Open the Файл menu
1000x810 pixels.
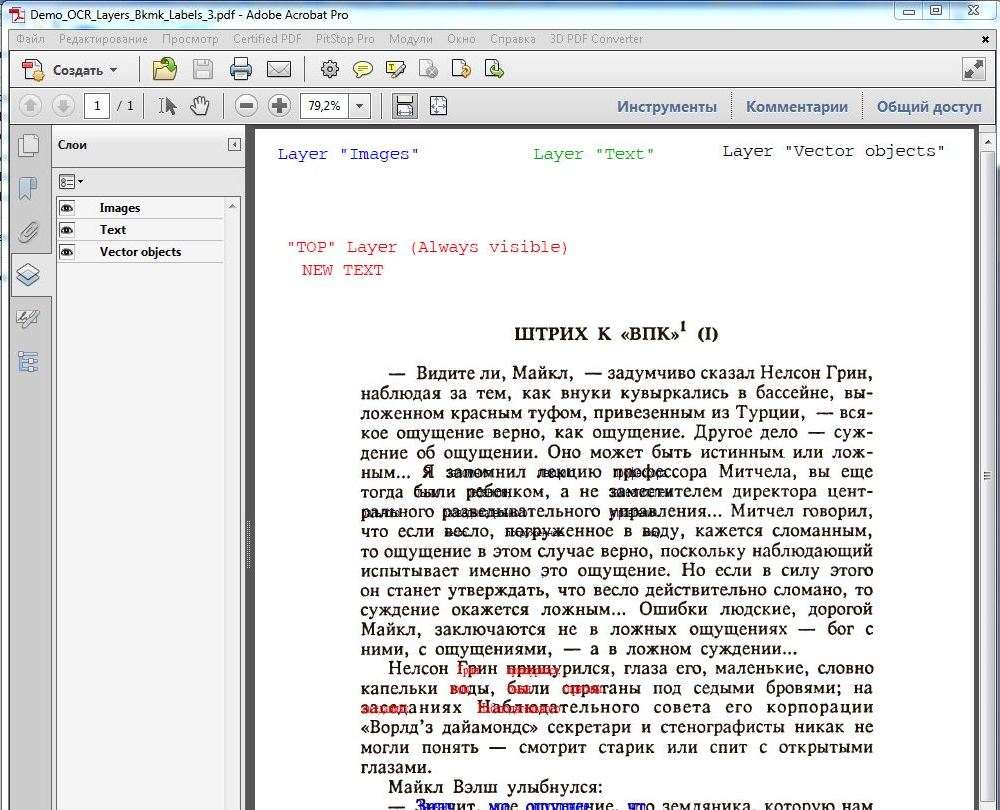pyautogui.click(x=30, y=39)
